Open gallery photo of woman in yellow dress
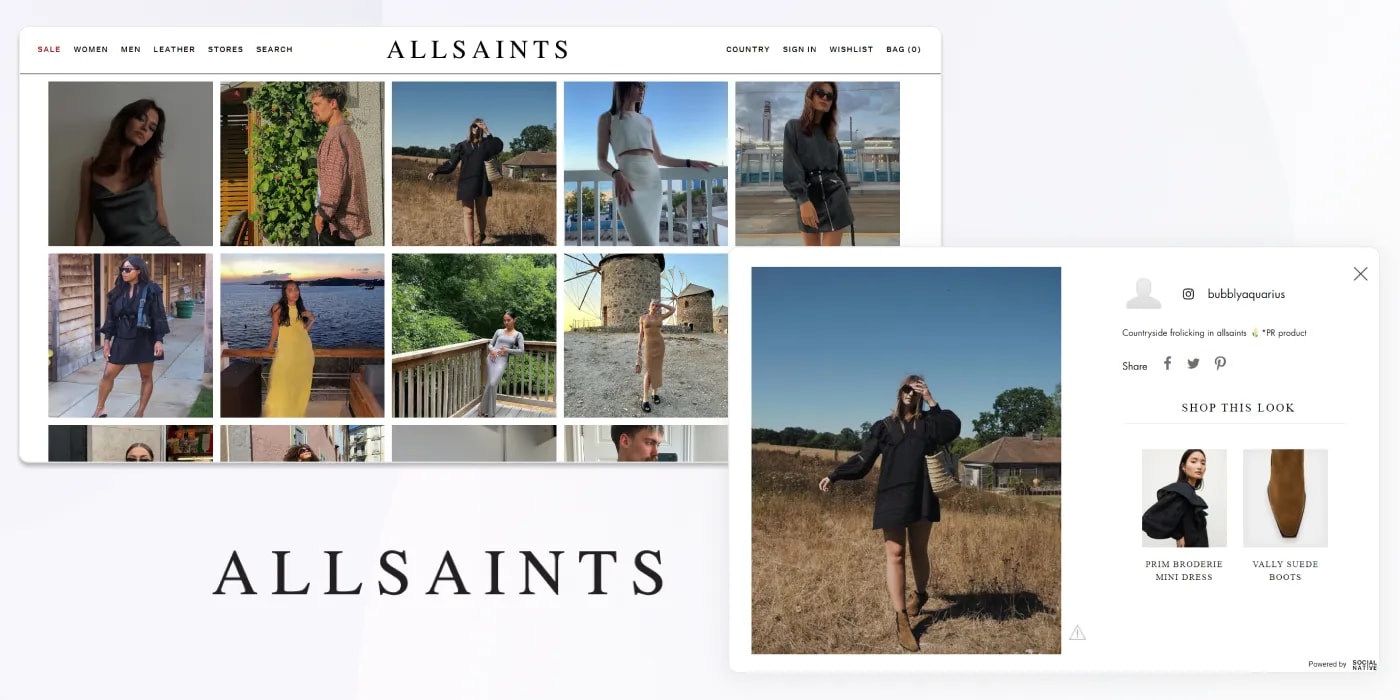1400x700 pixels. pos(302,335)
